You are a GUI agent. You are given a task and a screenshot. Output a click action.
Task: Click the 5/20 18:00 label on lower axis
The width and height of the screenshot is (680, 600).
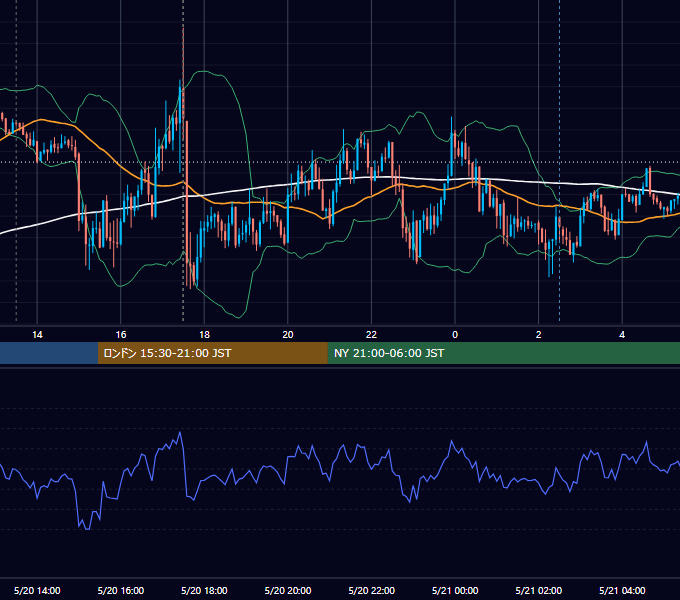[x=204, y=590]
